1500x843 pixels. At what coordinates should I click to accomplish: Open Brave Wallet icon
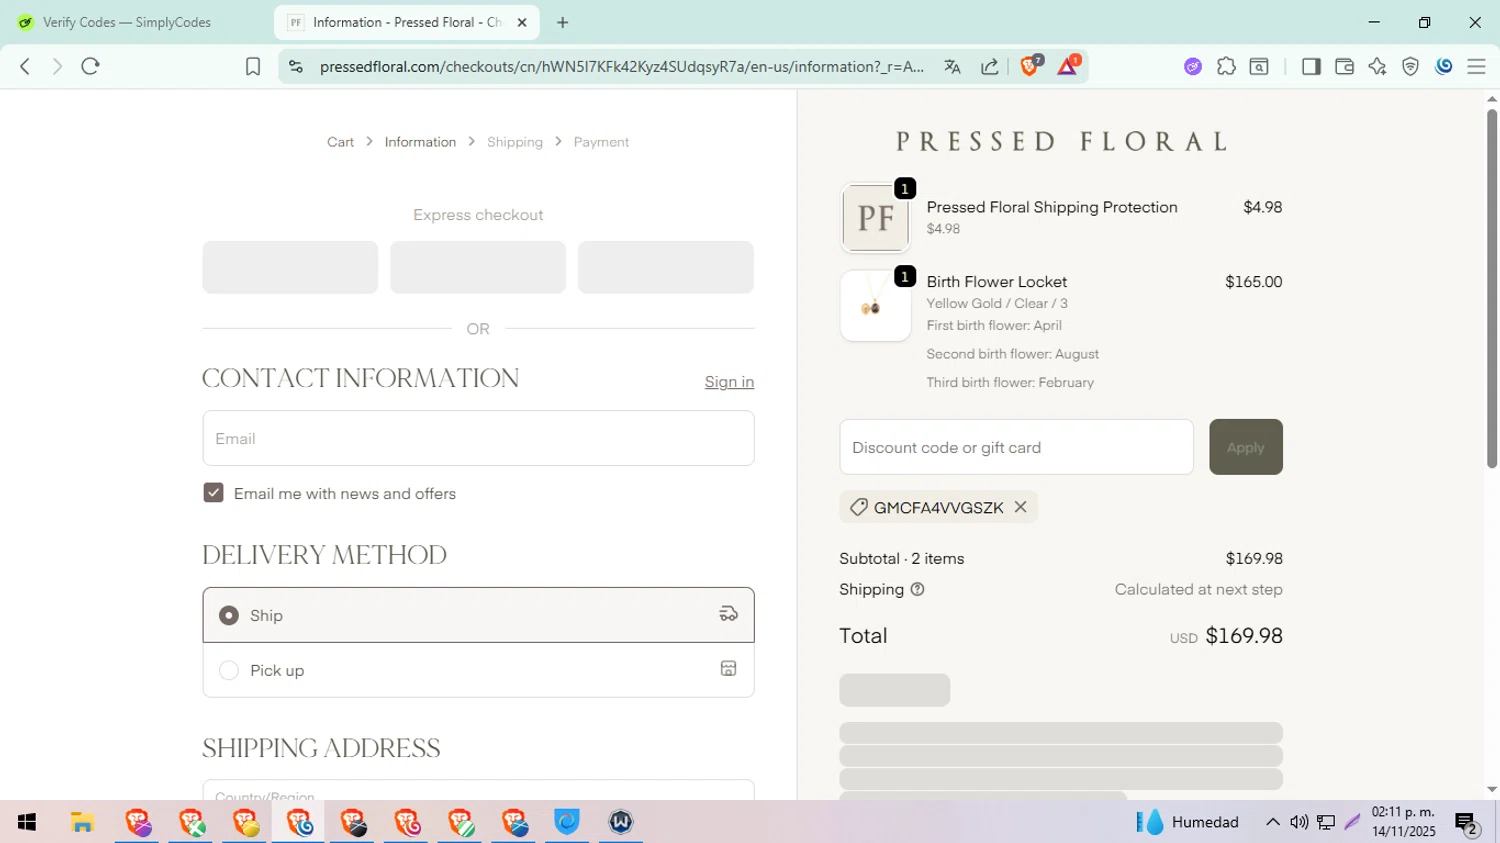click(x=1344, y=66)
